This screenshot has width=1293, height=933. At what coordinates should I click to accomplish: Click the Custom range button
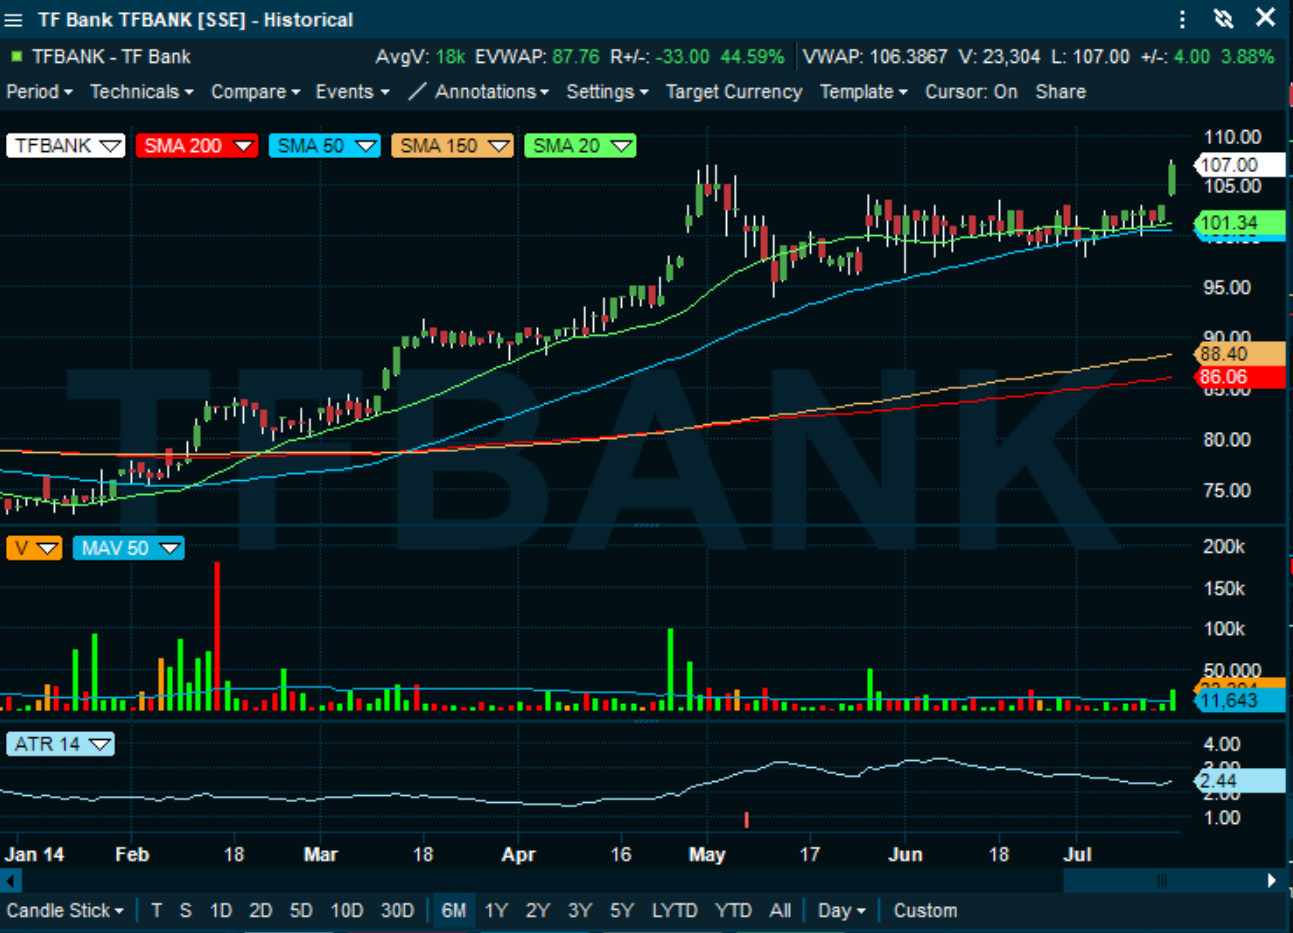(925, 911)
